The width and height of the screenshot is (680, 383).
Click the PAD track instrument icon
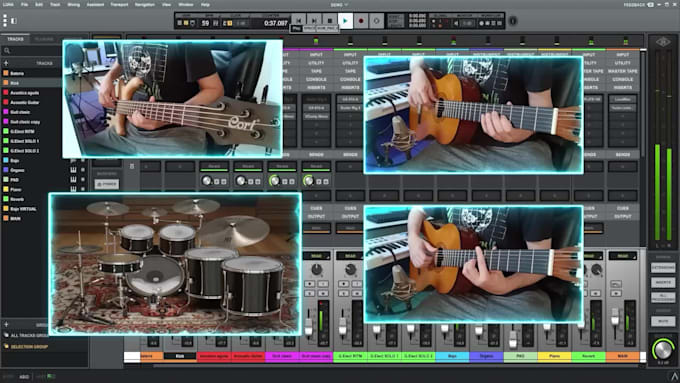[x=73, y=180]
